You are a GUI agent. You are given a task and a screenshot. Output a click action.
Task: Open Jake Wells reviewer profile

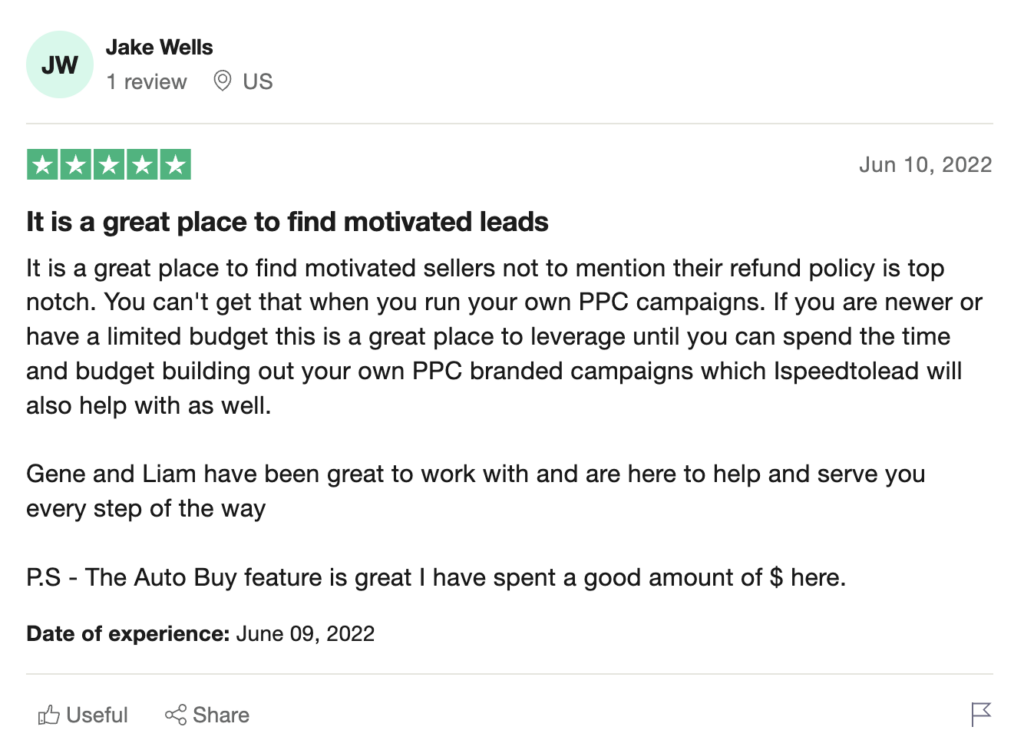point(159,47)
